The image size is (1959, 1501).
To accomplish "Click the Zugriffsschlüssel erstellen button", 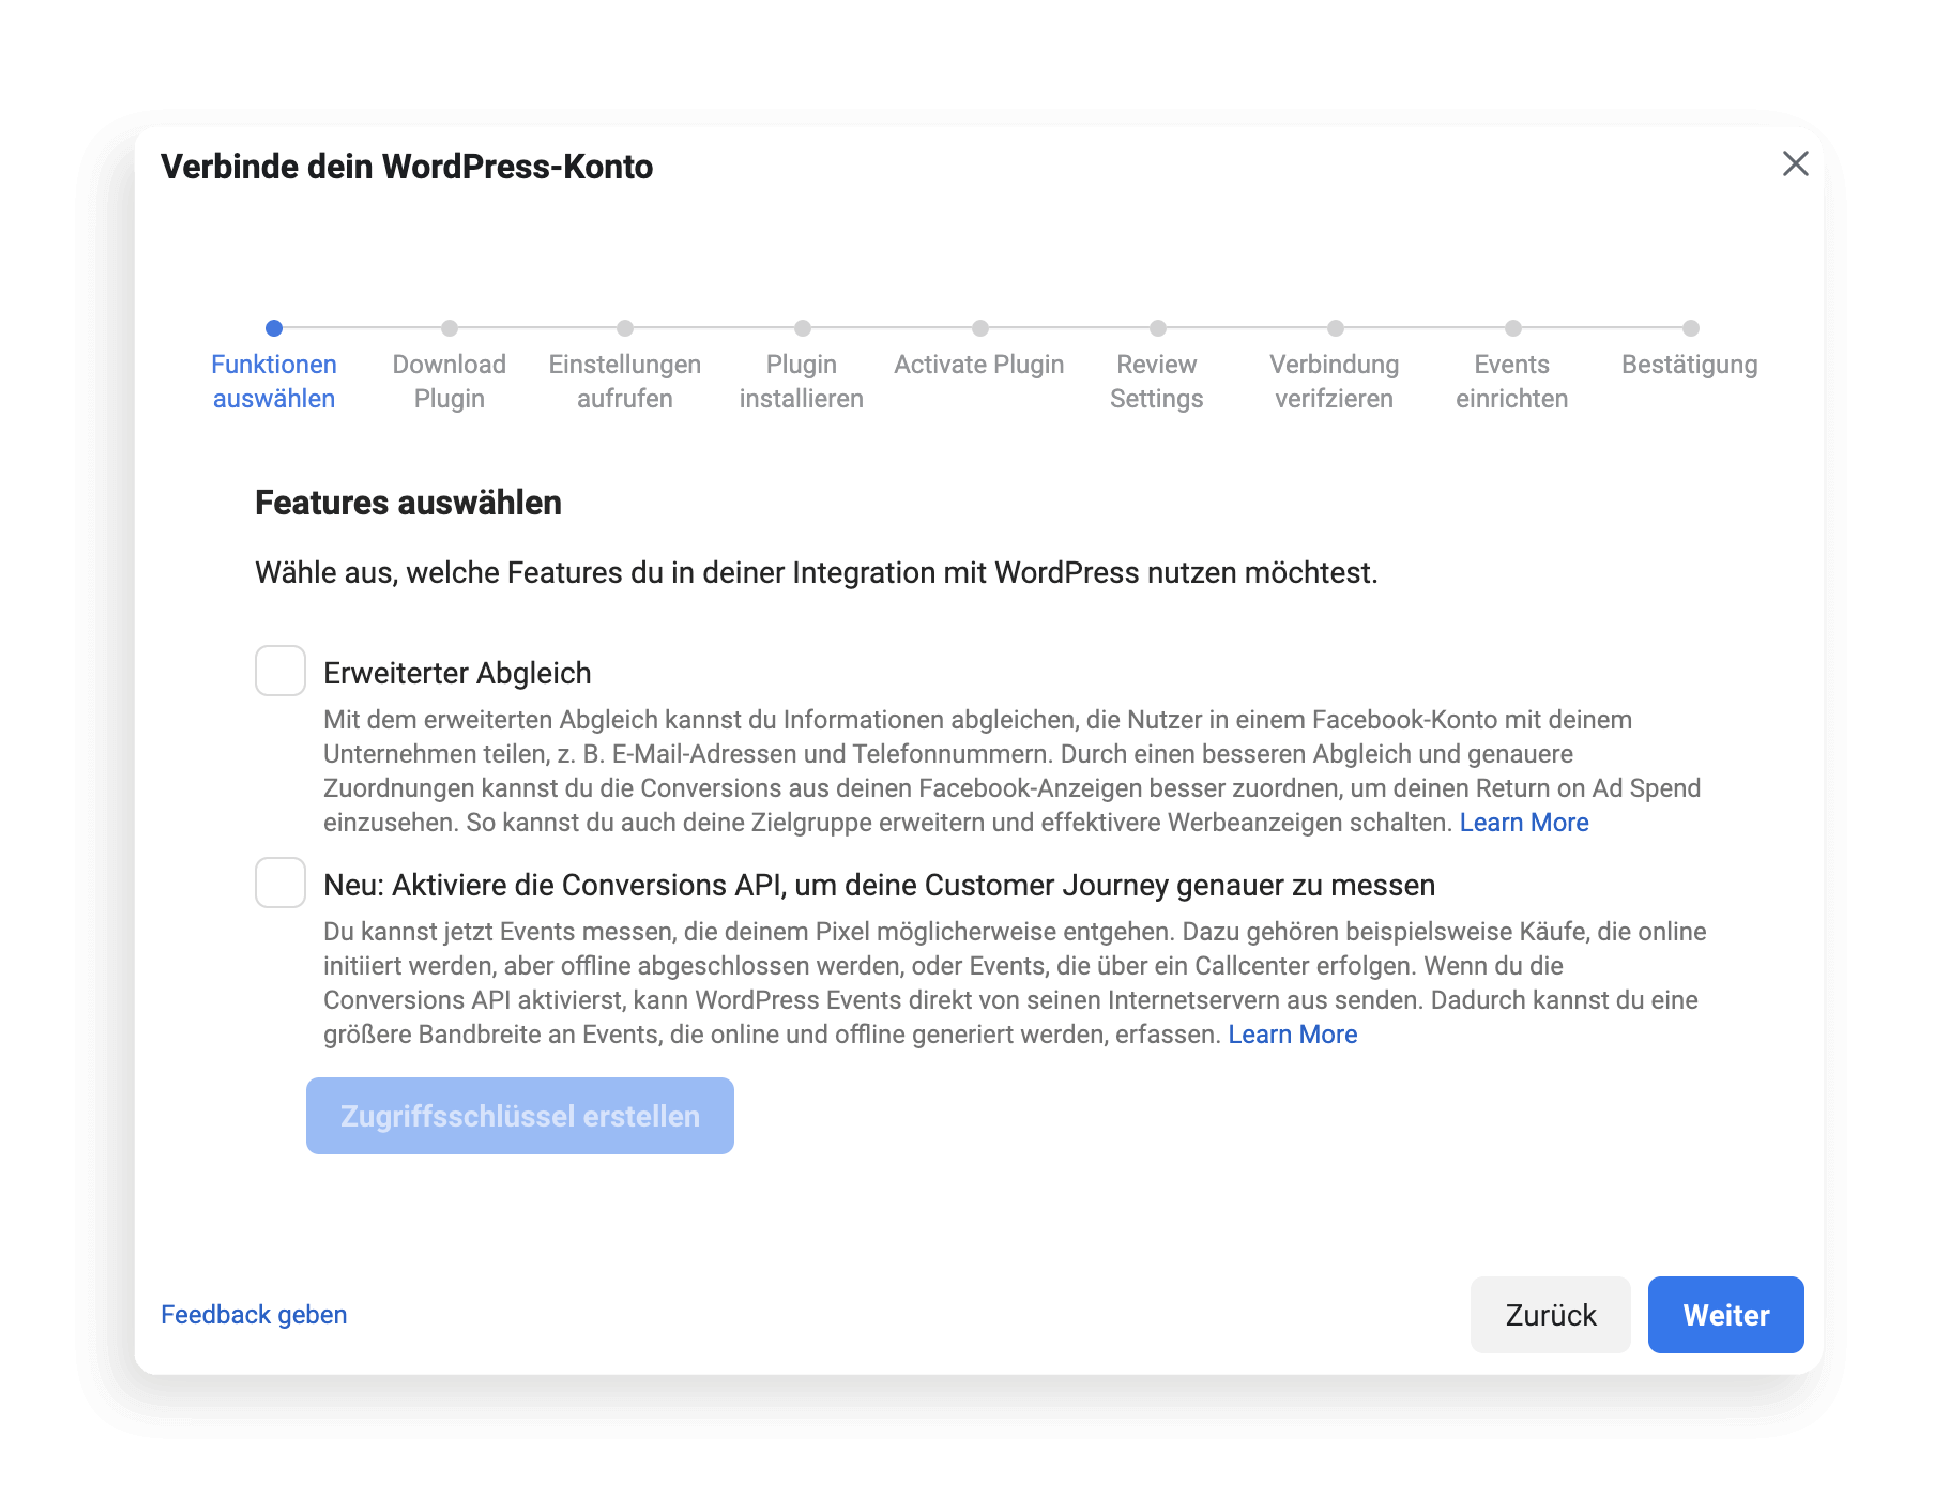I will (x=520, y=1115).
